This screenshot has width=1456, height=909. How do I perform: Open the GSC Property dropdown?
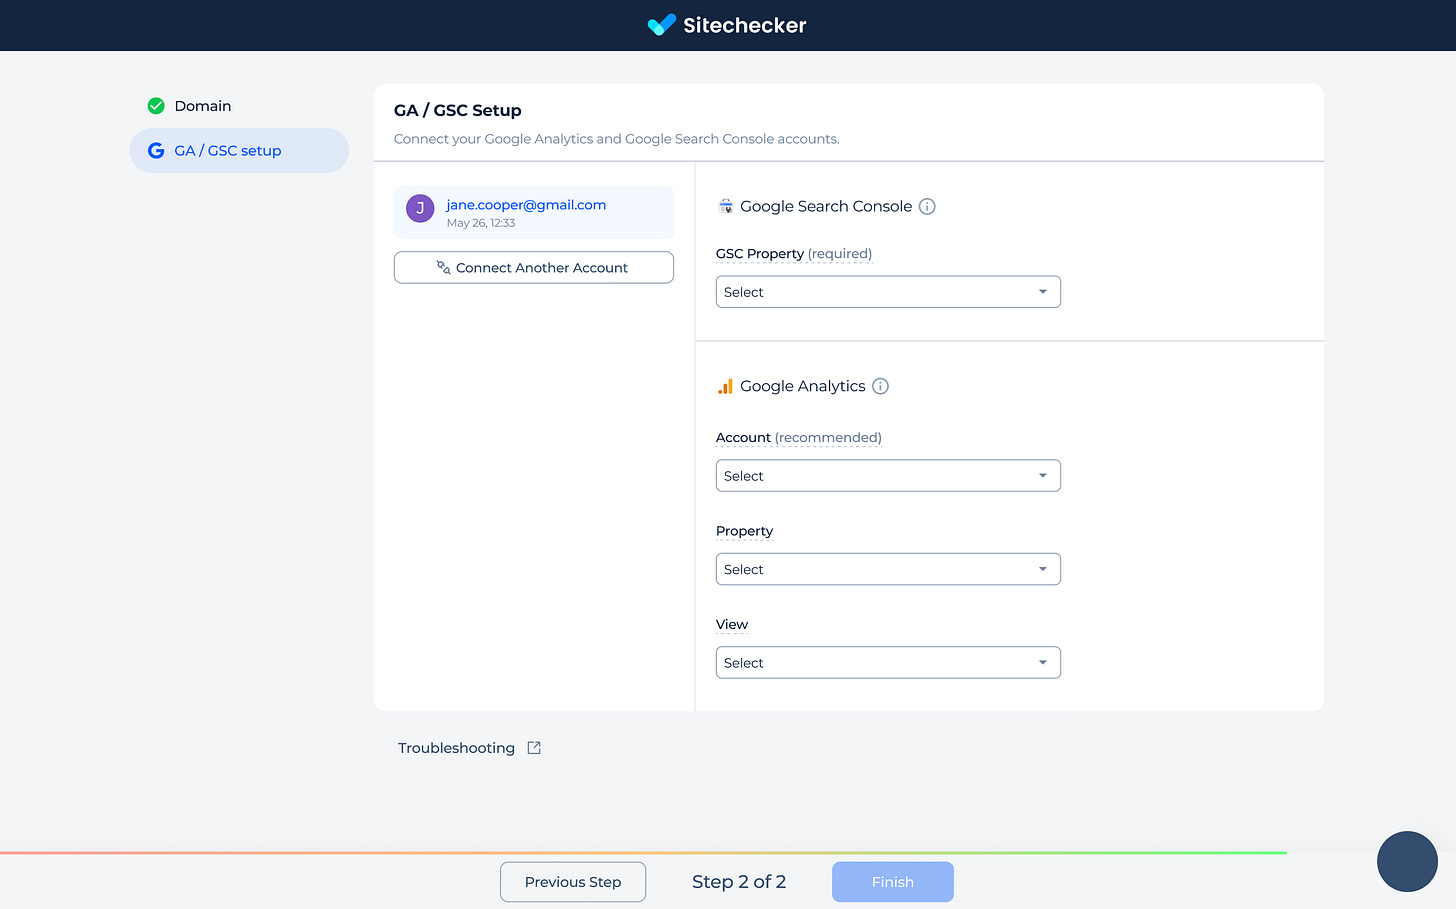click(x=888, y=292)
